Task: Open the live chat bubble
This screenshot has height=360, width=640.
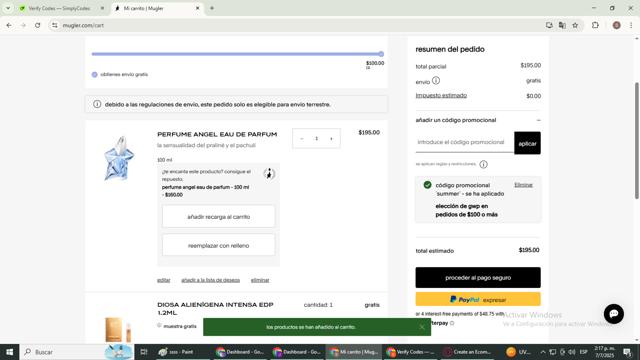Action: tap(614, 313)
